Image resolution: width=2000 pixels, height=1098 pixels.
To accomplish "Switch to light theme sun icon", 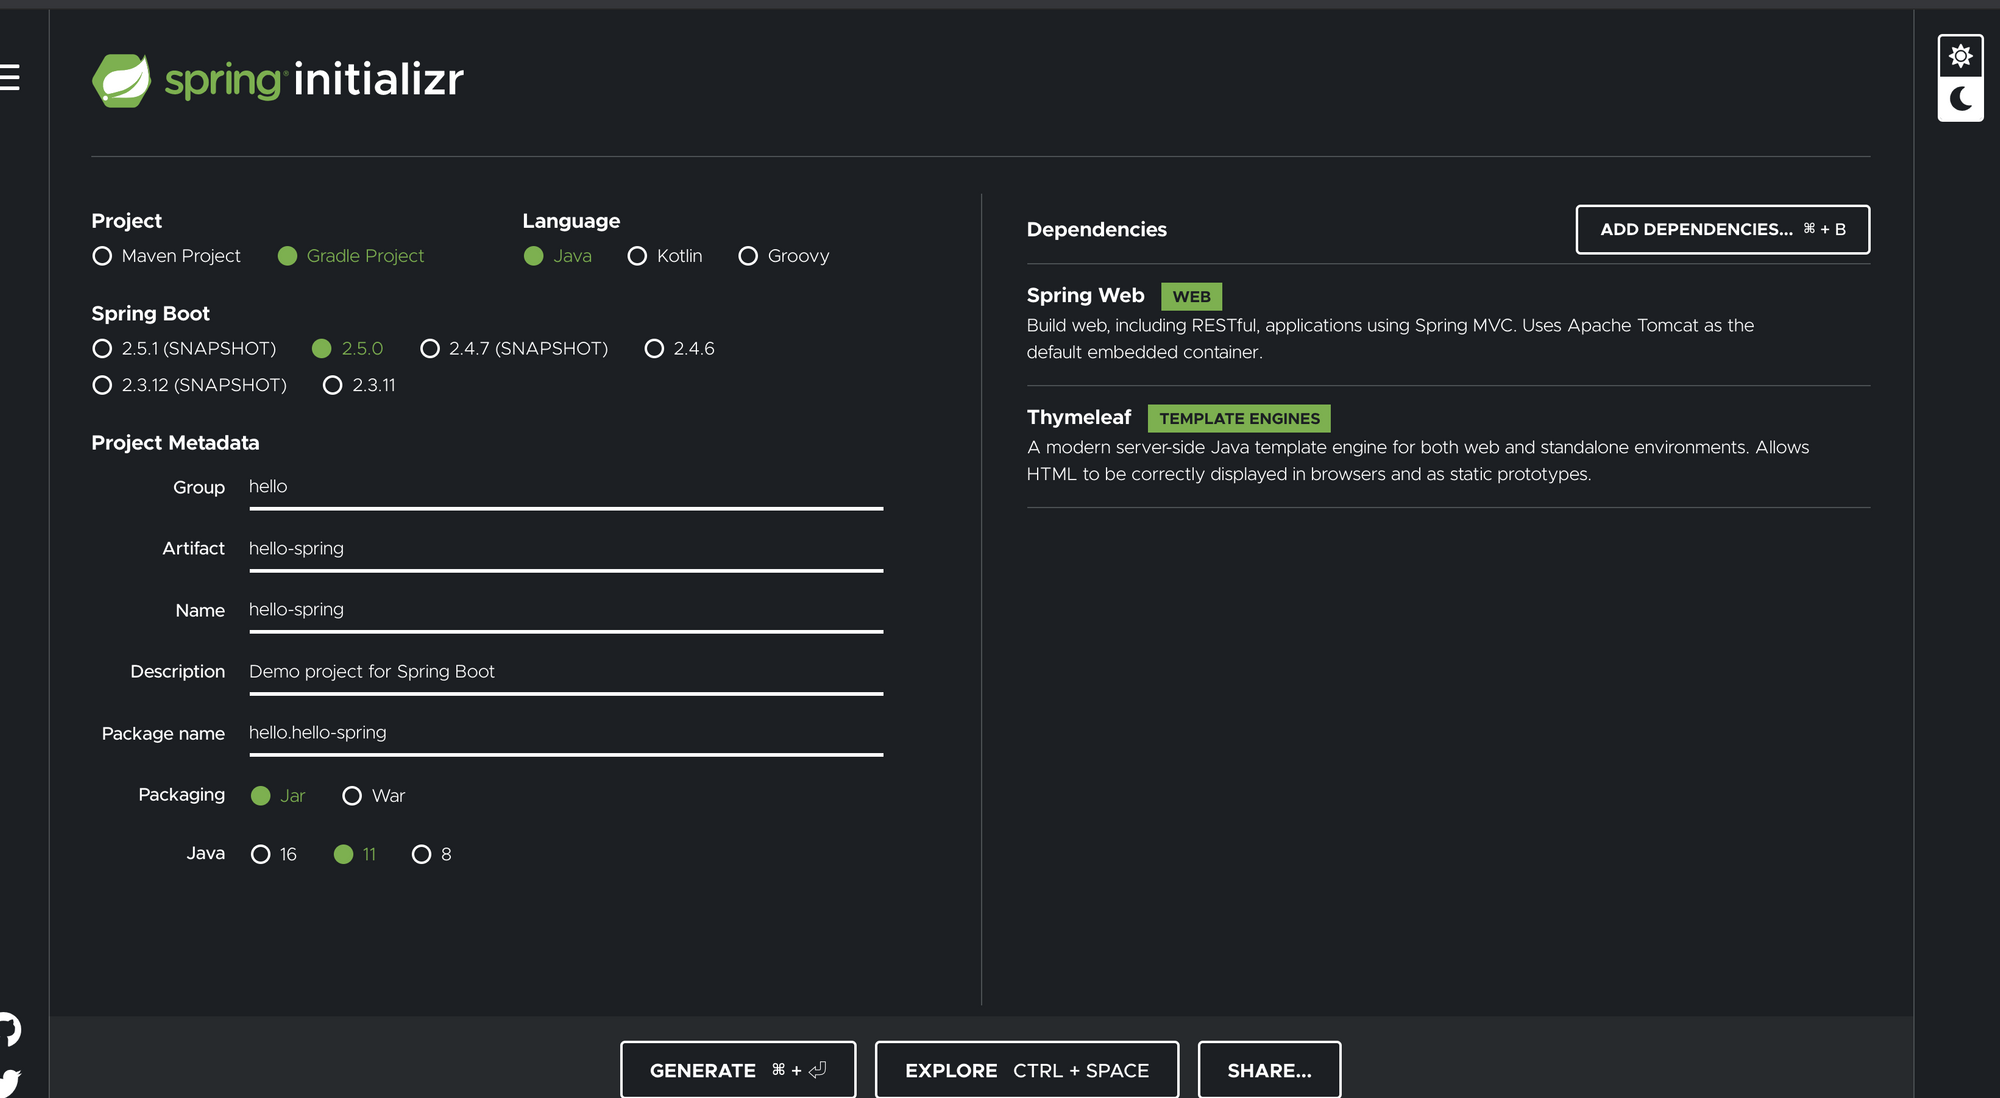I will [1960, 56].
